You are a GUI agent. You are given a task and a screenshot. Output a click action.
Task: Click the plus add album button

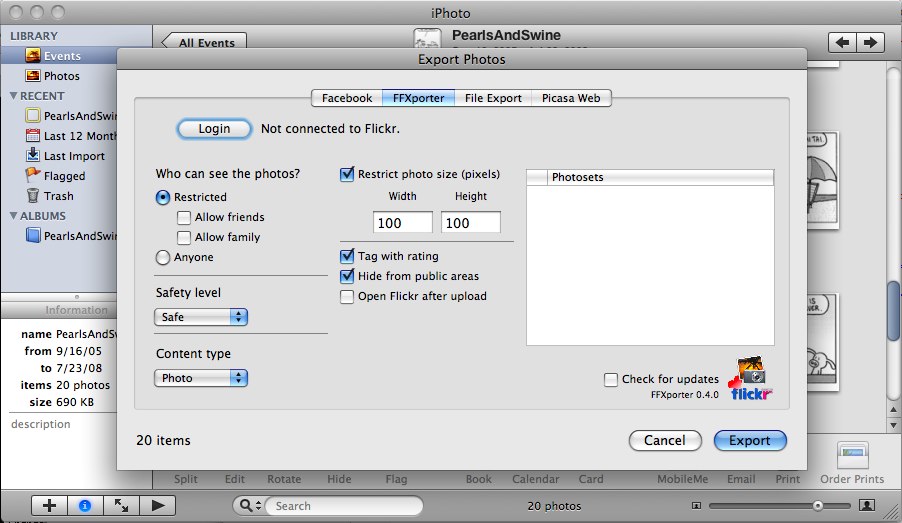tap(49, 506)
